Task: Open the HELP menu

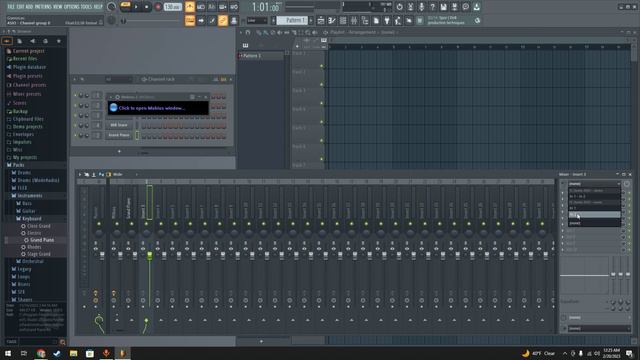Action: coord(98,7)
